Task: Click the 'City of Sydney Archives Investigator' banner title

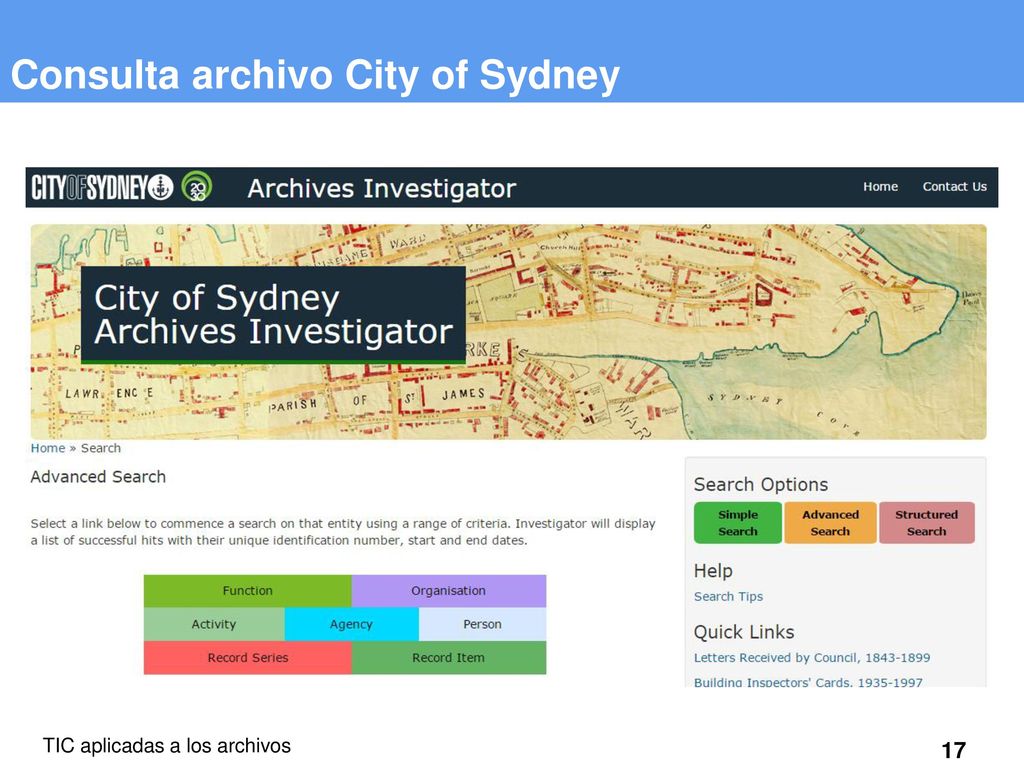Action: (x=273, y=314)
